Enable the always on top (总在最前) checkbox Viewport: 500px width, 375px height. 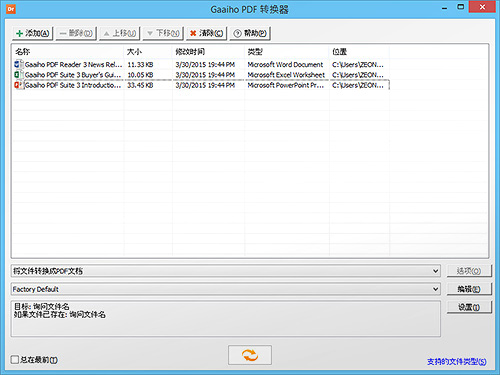coord(15,360)
